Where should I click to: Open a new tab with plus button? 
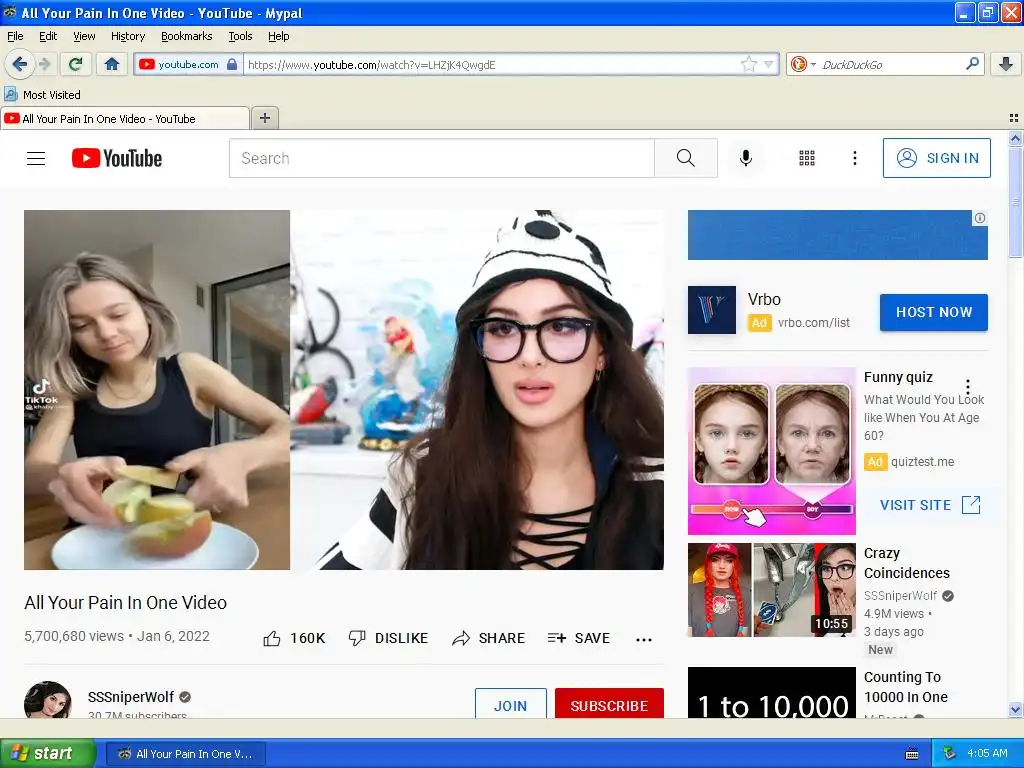(x=264, y=118)
